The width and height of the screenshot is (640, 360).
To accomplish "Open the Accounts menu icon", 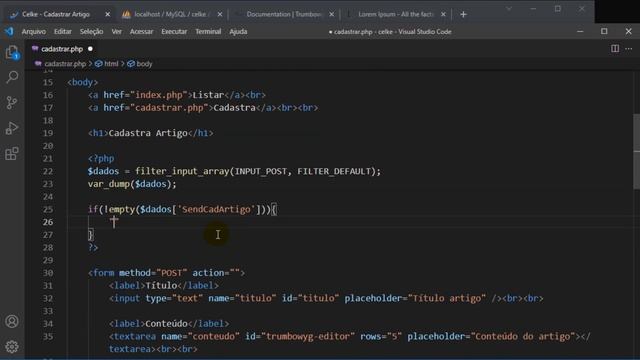I will point(12,322).
